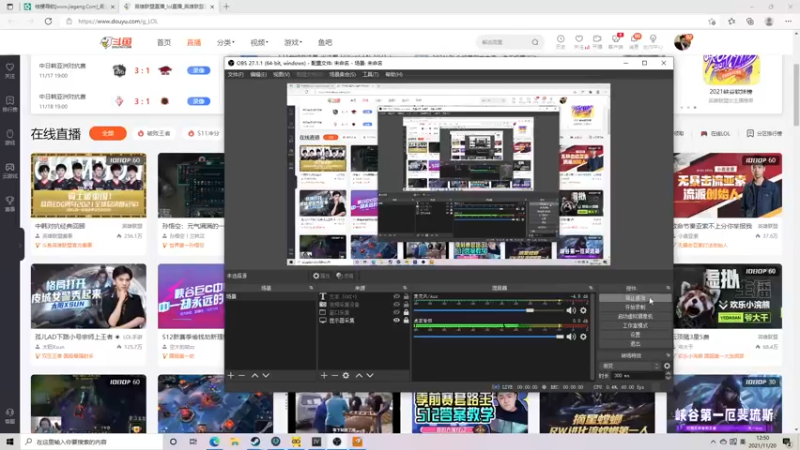Toggle visibility of the text source
This screenshot has width=800, height=450.
point(396,296)
